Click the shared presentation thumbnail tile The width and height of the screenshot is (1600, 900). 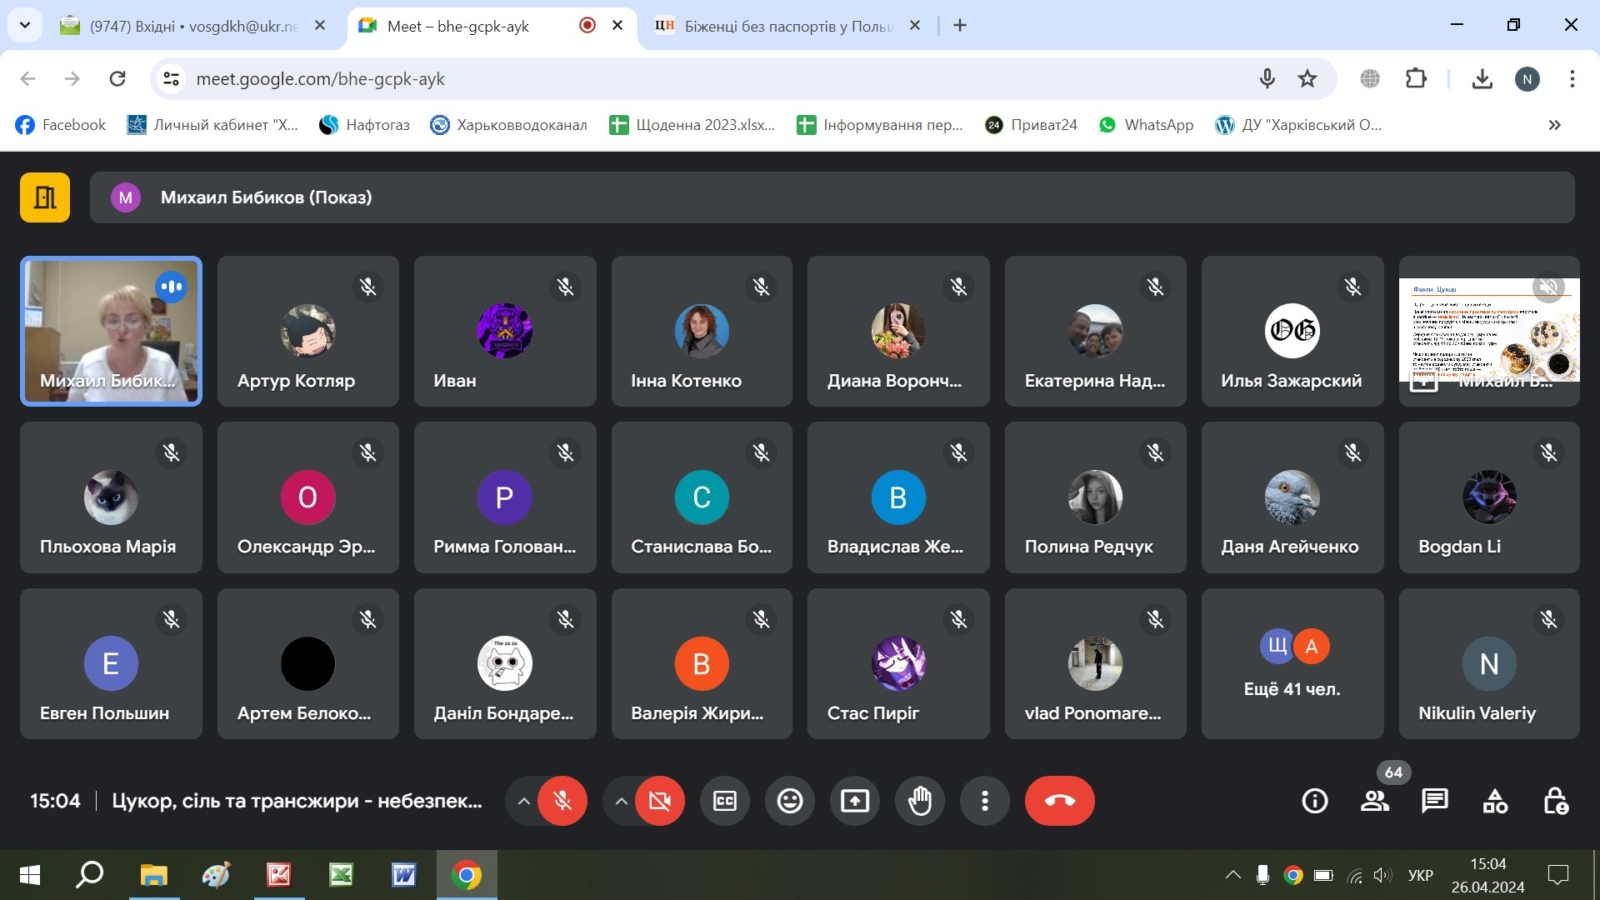coord(1489,330)
